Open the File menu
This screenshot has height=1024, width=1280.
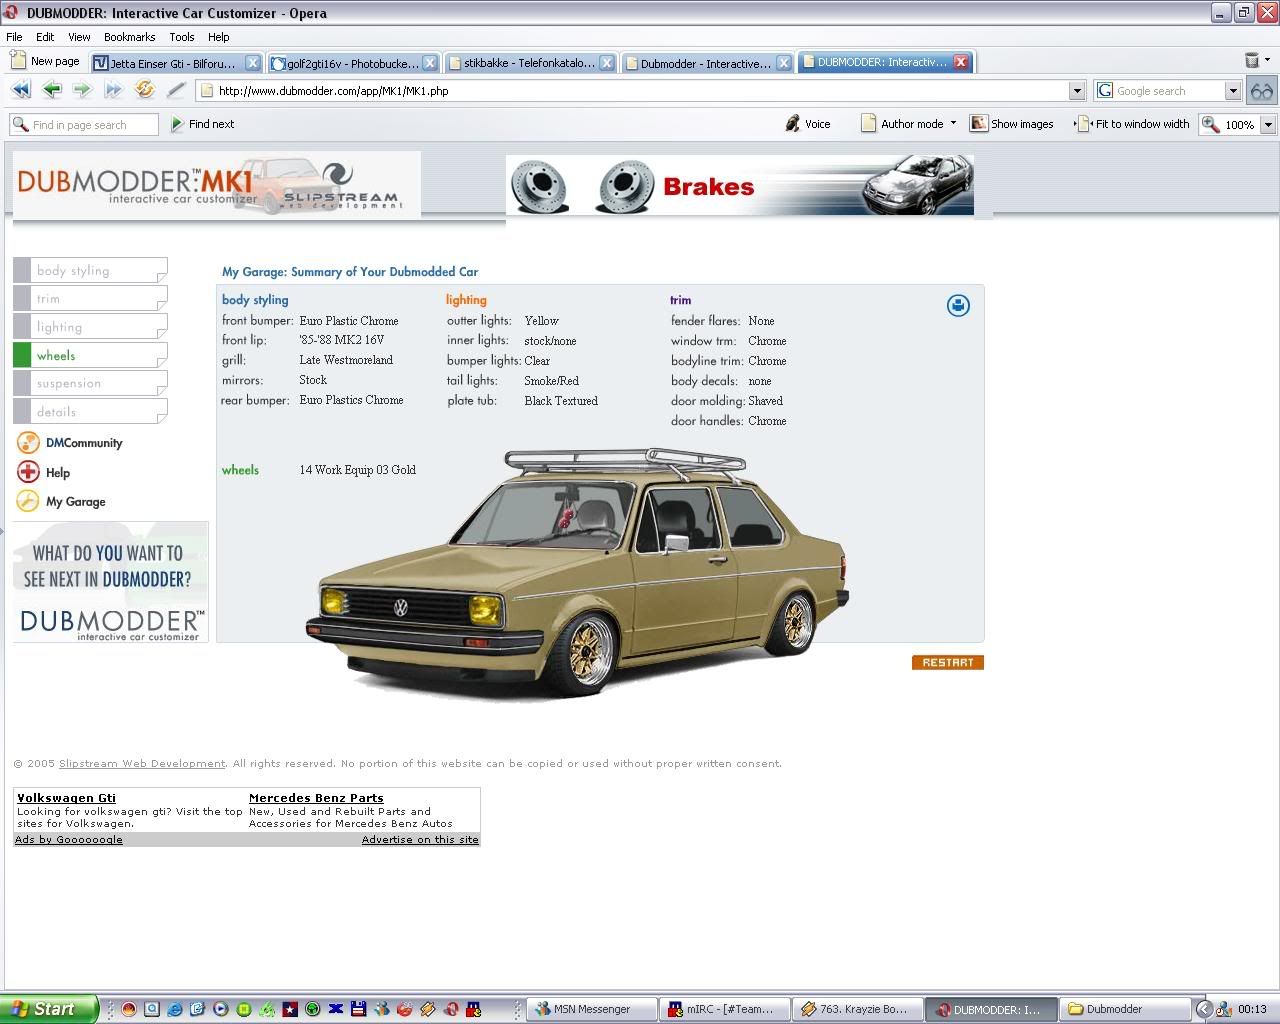(x=15, y=37)
